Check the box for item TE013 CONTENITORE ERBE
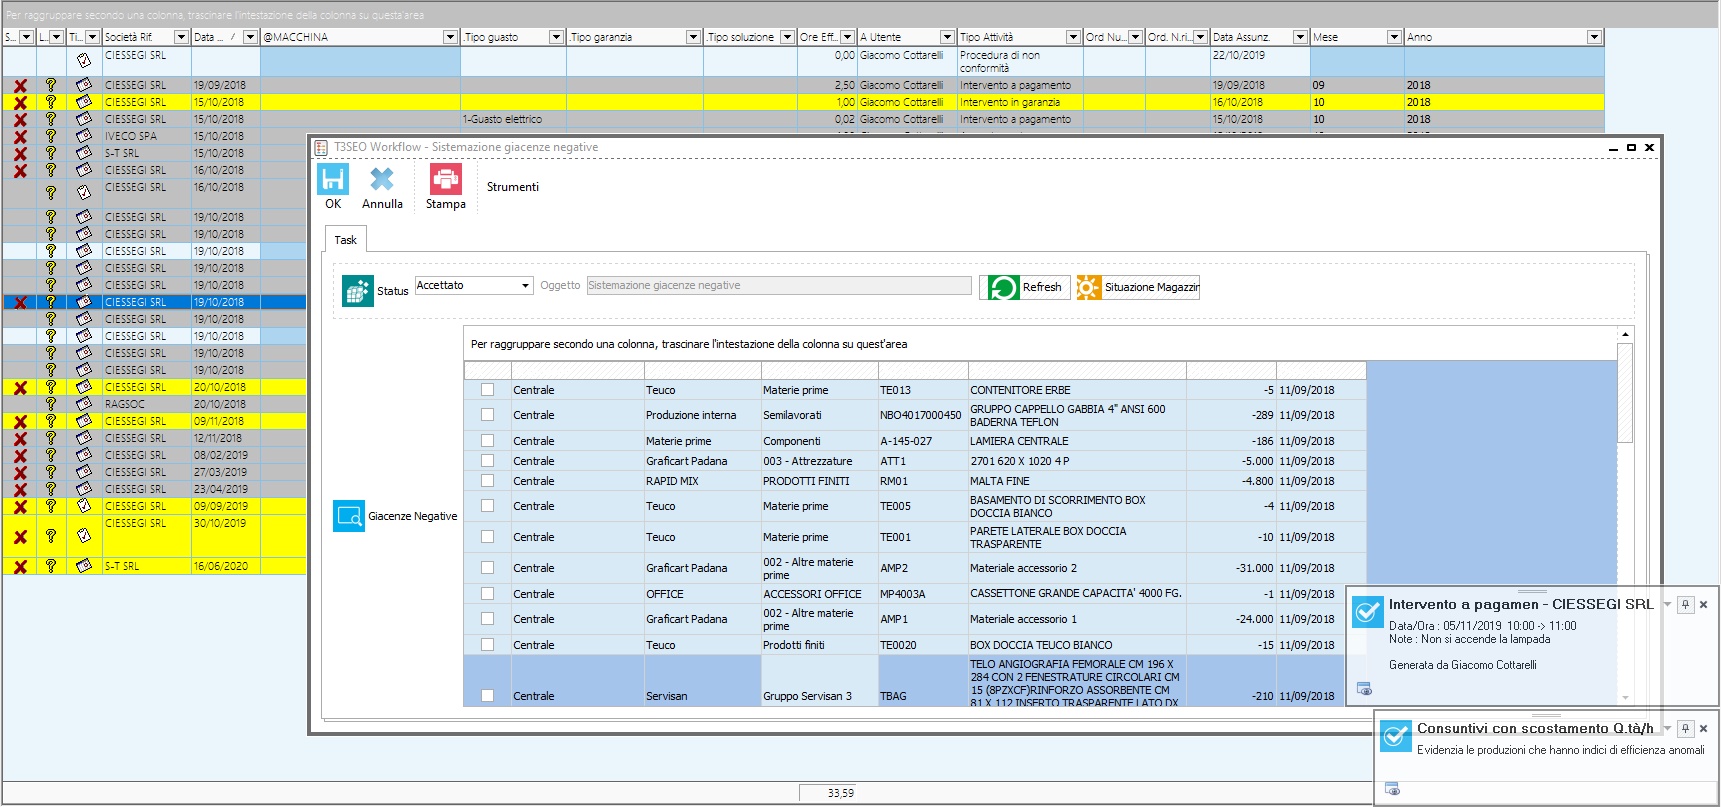 (x=487, y=390)
